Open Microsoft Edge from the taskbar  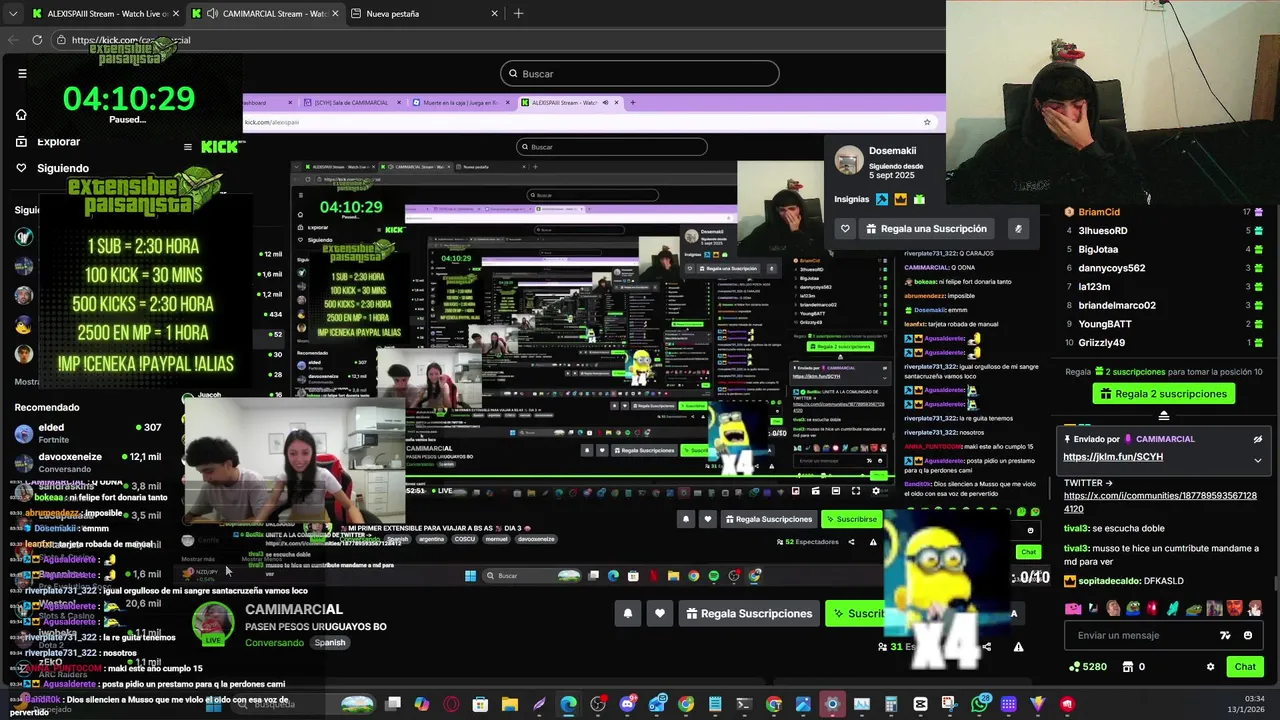point(568,704)
